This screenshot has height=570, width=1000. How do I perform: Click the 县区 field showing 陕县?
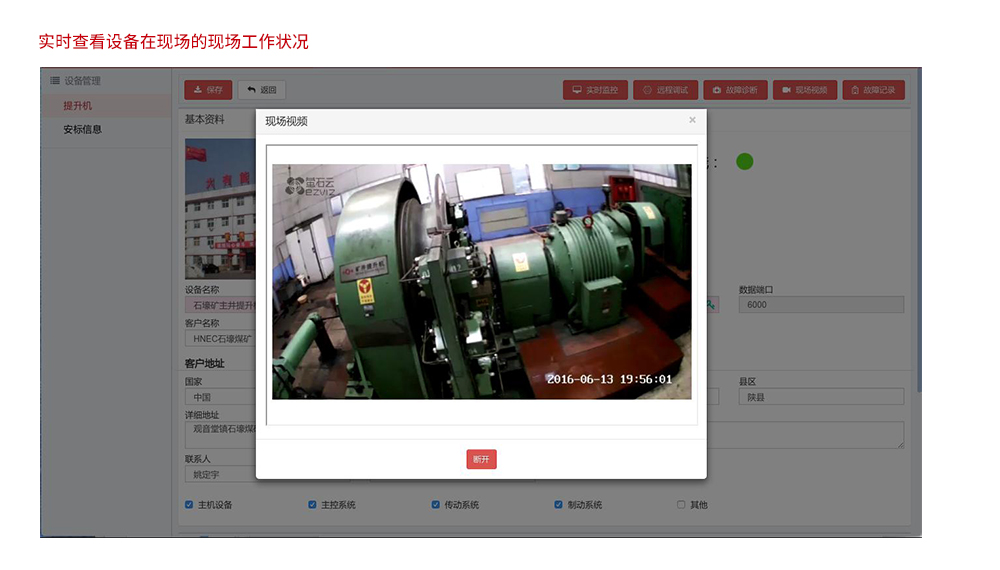821,397
